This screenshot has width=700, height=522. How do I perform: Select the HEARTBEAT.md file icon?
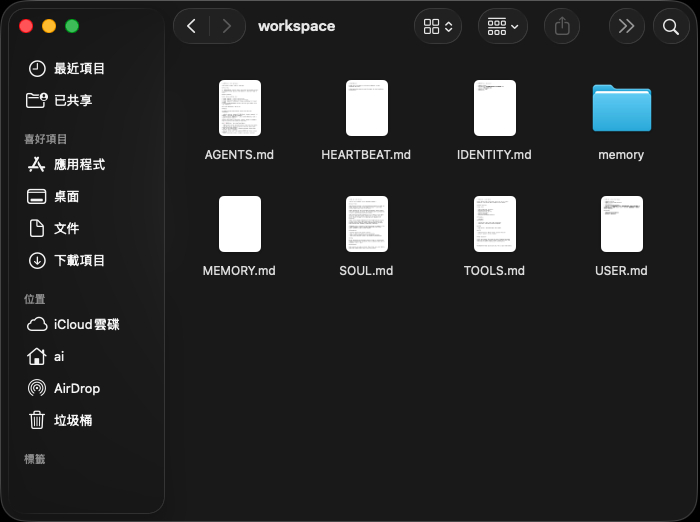pyautogui.click(x=366, y=108)
